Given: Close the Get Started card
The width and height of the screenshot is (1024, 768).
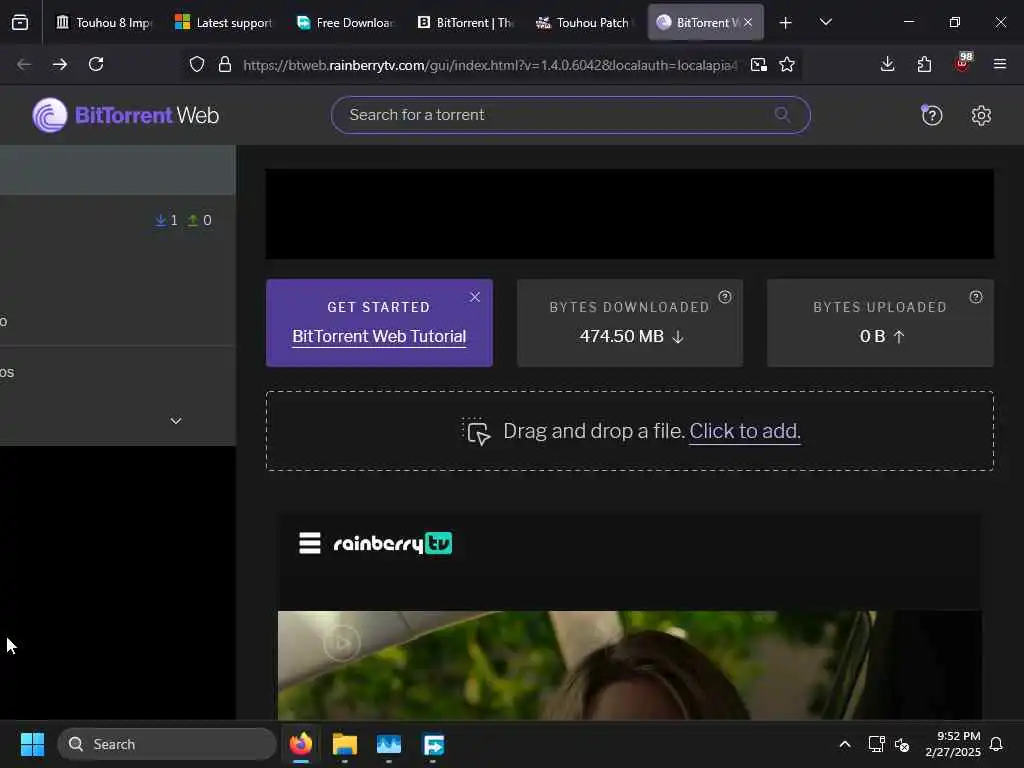Looking at the screenshot, I should pyautogui.click(x=475, y=297).
